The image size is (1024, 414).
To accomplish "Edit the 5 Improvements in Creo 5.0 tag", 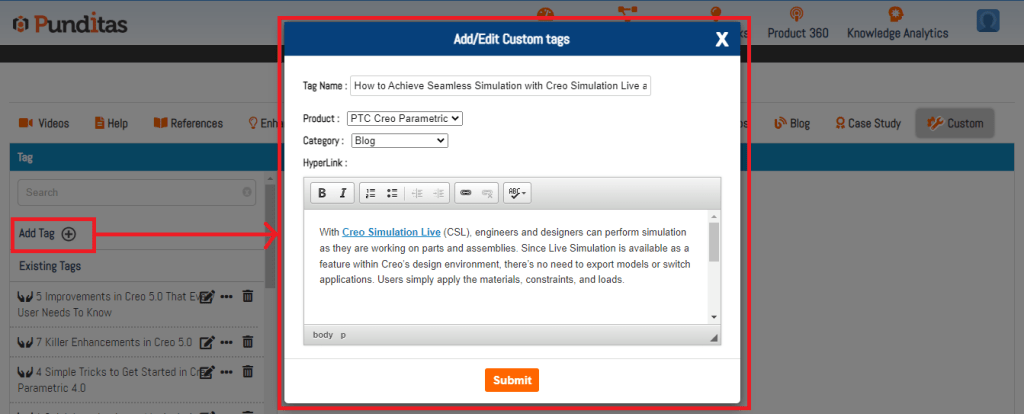I will tap(208, 297).
